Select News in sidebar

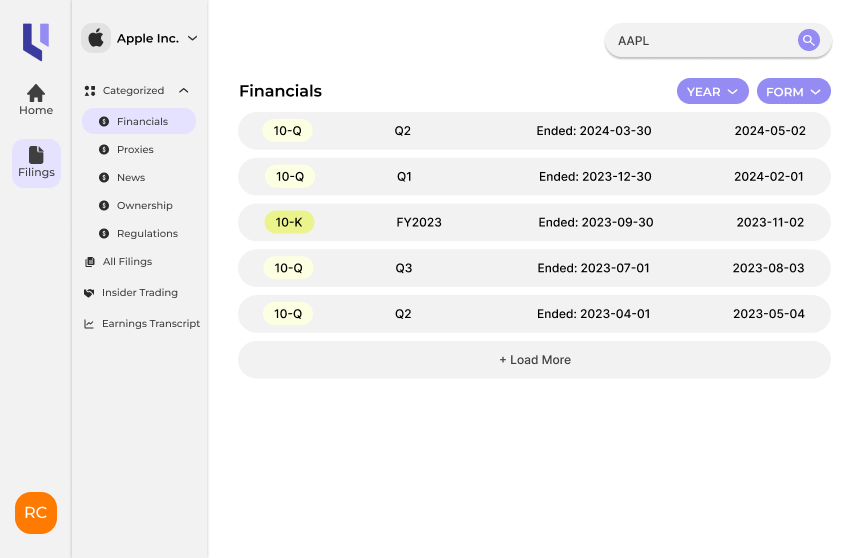[x=131, y=177]
